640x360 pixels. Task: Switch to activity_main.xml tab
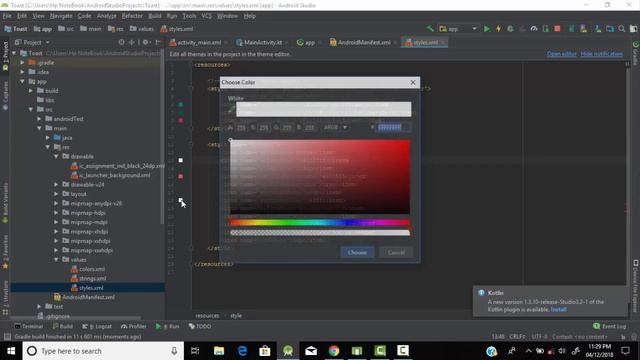tap(198, 42)
